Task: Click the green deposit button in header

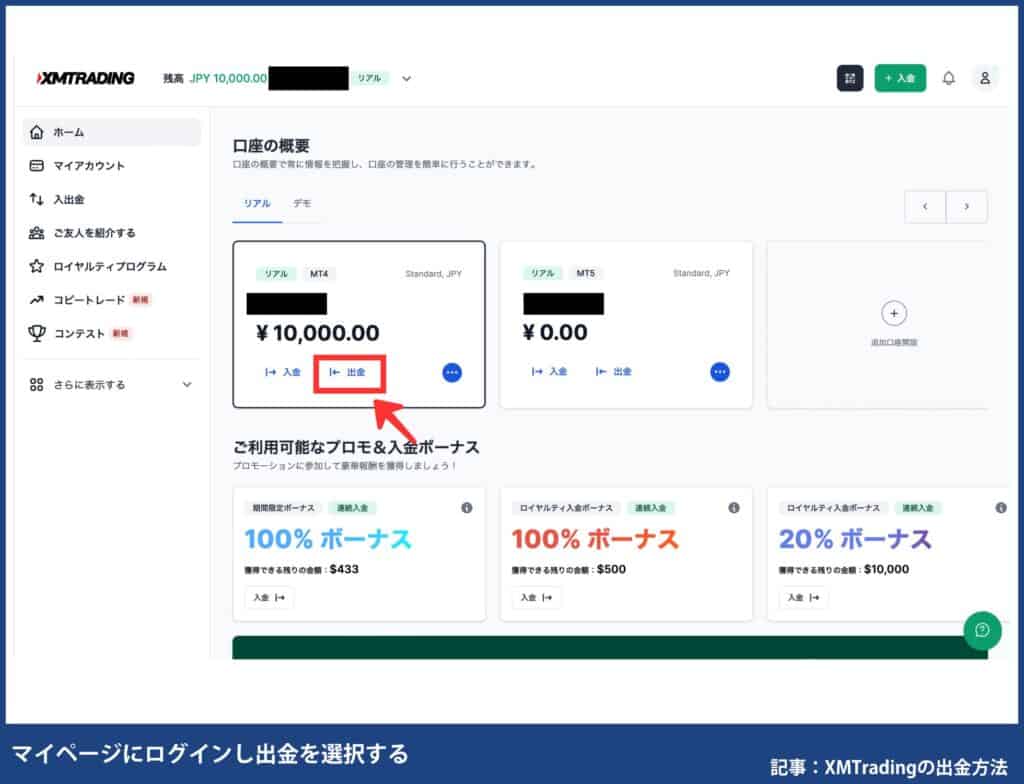Action: click(900, 78)
